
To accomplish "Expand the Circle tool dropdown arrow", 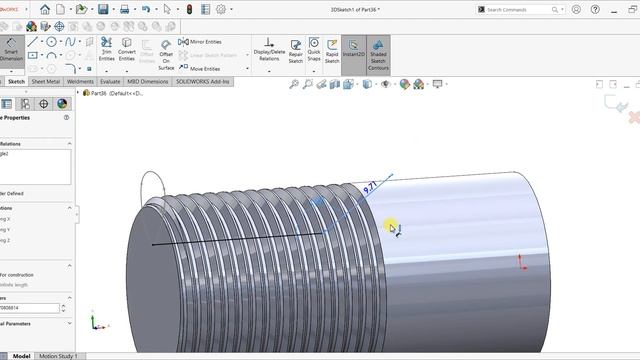I will [x=61, y=42].
